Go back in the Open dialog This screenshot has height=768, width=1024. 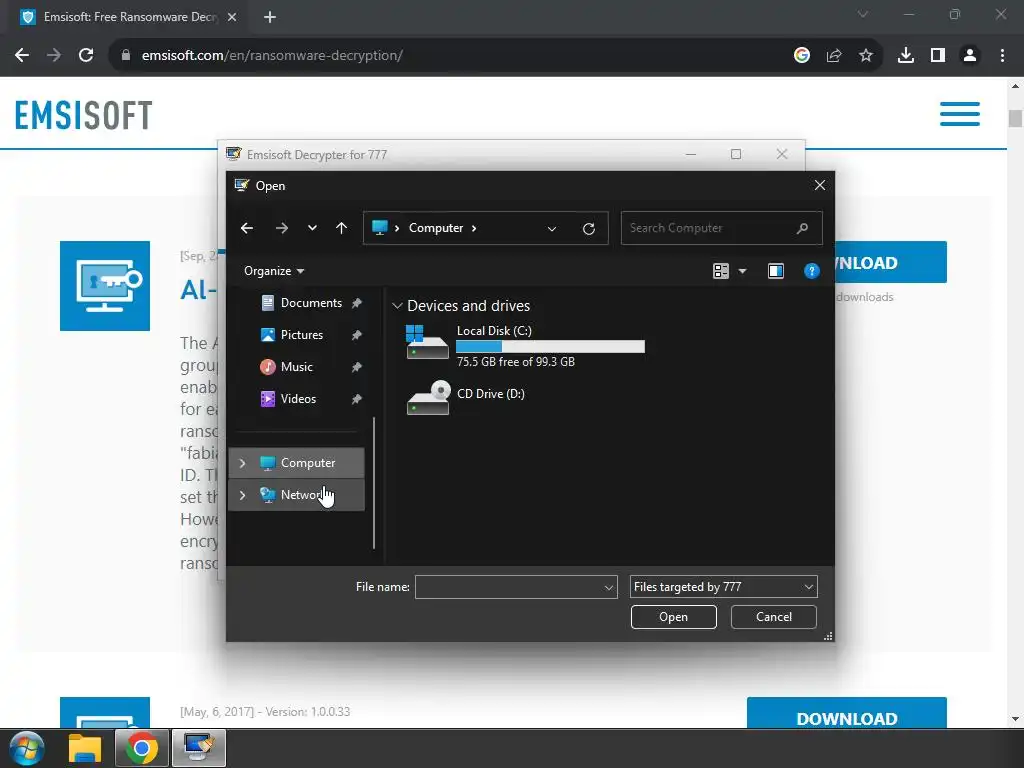(x=247, y=228)
